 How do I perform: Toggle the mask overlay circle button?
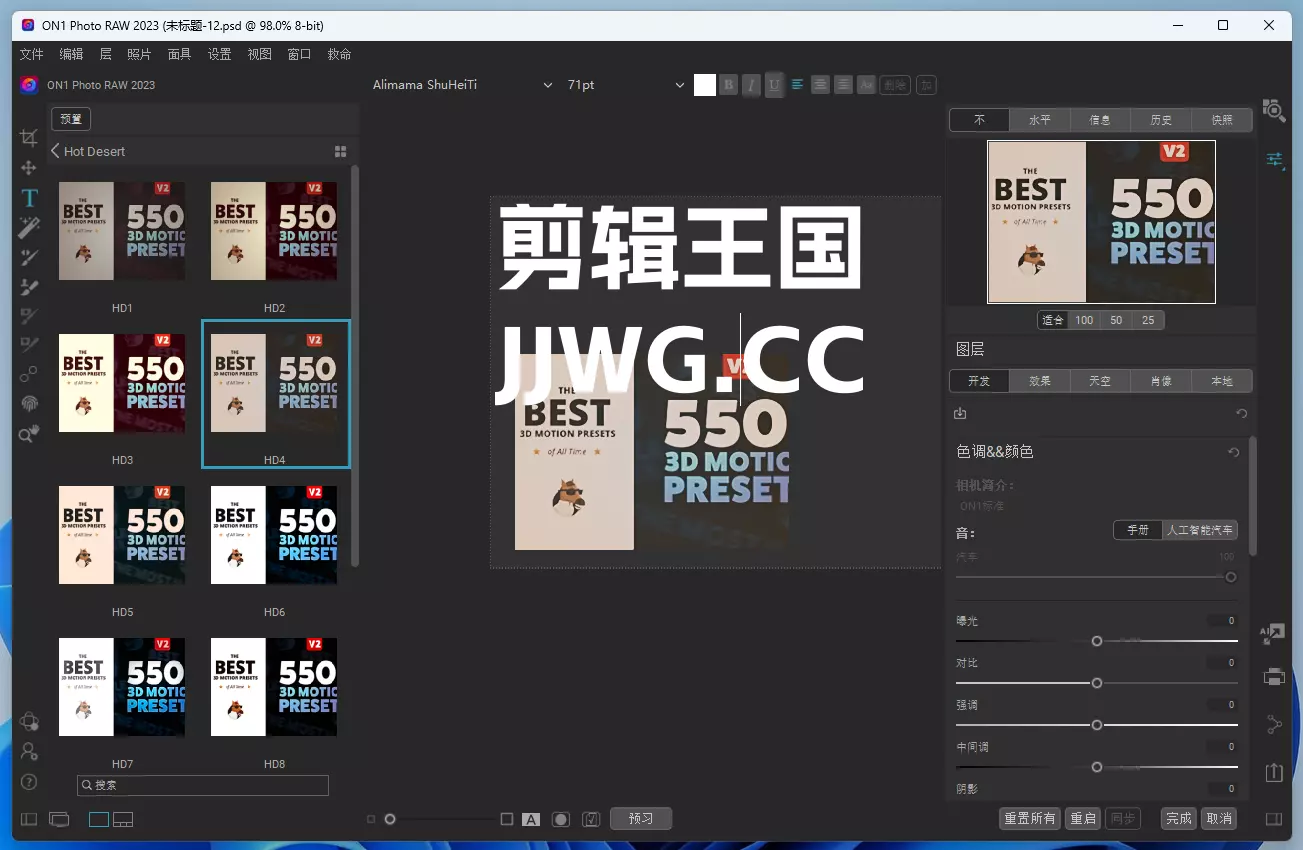[x=561, y=819]
